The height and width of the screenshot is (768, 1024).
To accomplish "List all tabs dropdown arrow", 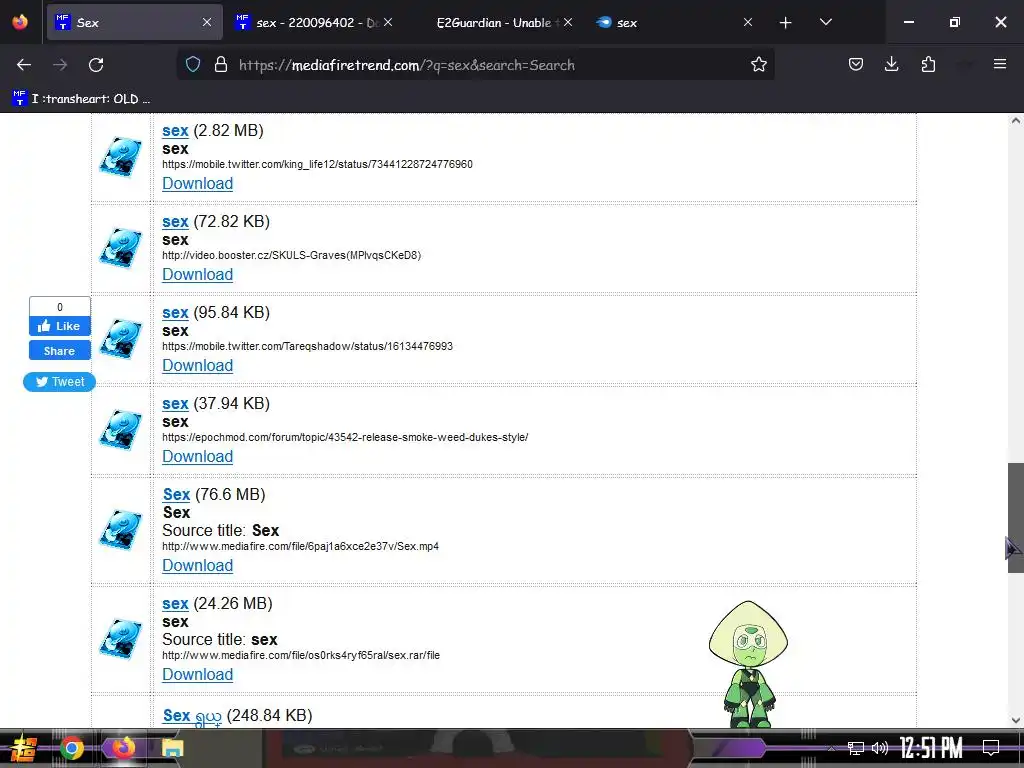I will [825, 22].
